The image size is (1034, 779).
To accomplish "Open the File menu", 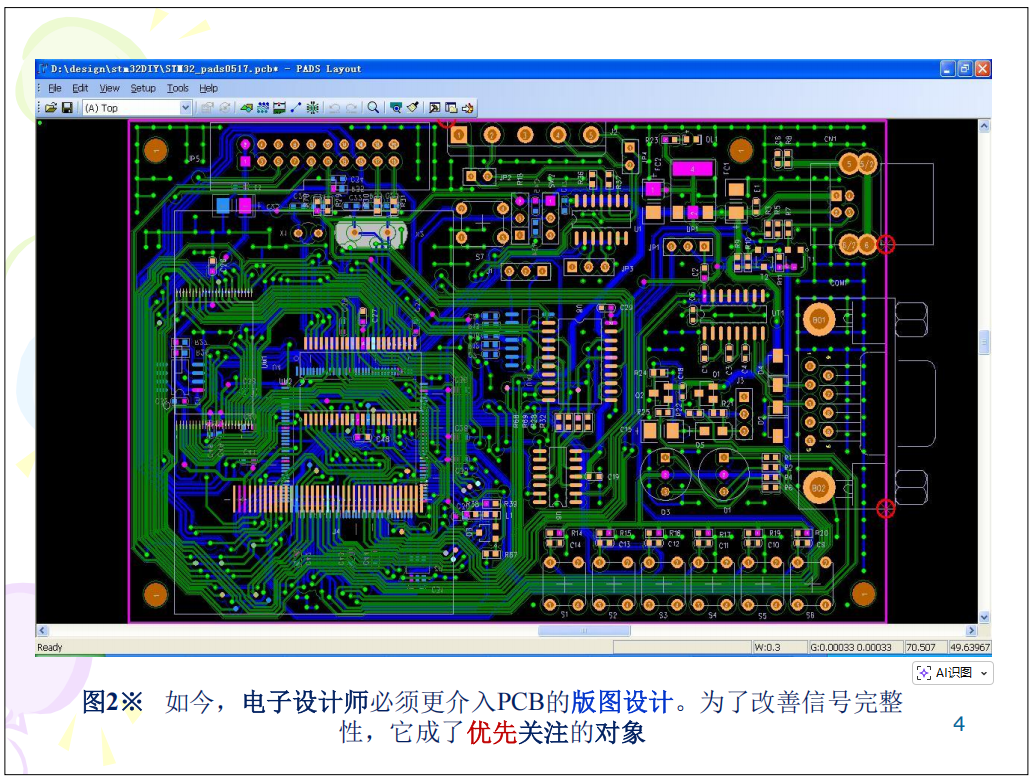I will [x=55, y=88].
